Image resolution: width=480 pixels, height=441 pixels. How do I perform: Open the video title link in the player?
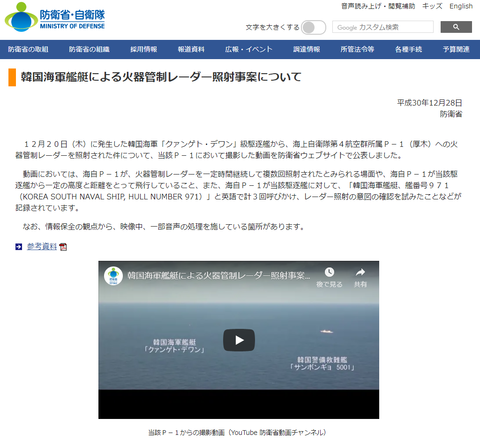pos(219,276)
